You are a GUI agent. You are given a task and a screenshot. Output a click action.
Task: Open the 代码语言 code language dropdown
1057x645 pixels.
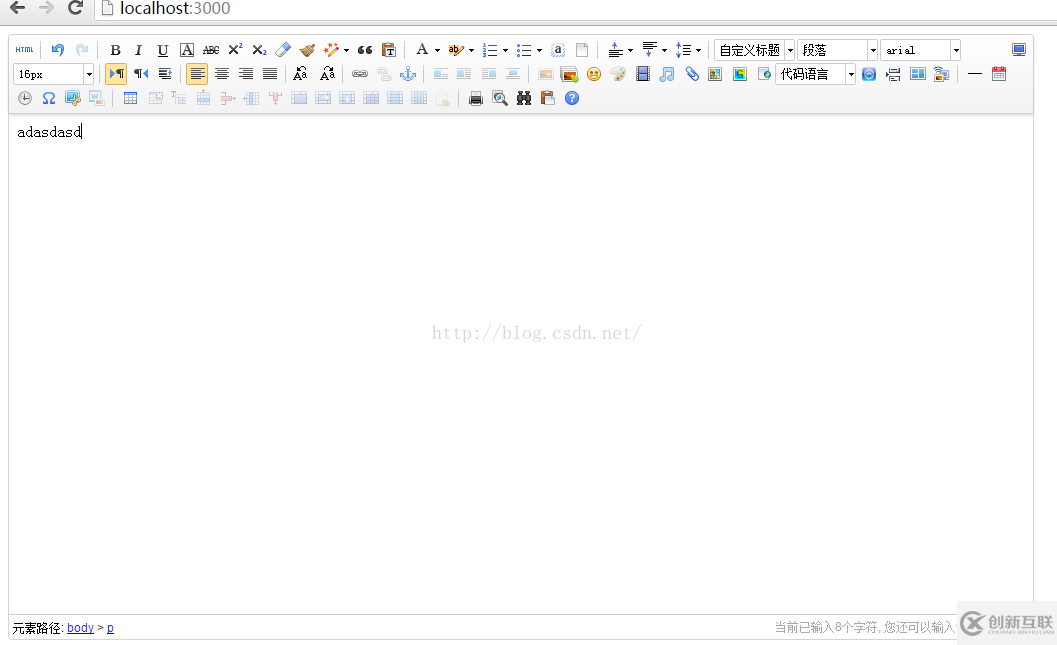tap(816, 74)
